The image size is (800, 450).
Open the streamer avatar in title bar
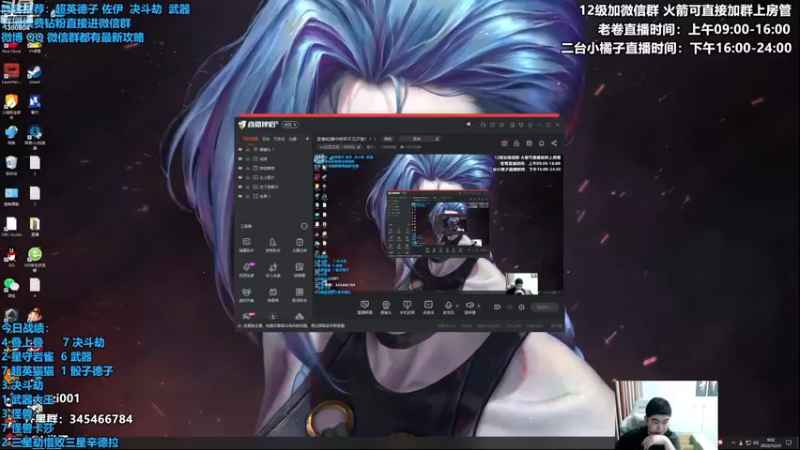[x=469, y=124]
